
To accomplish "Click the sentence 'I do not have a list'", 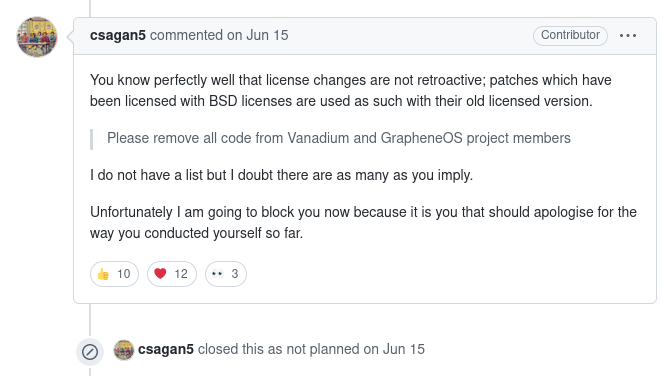I will click(281, 175).
